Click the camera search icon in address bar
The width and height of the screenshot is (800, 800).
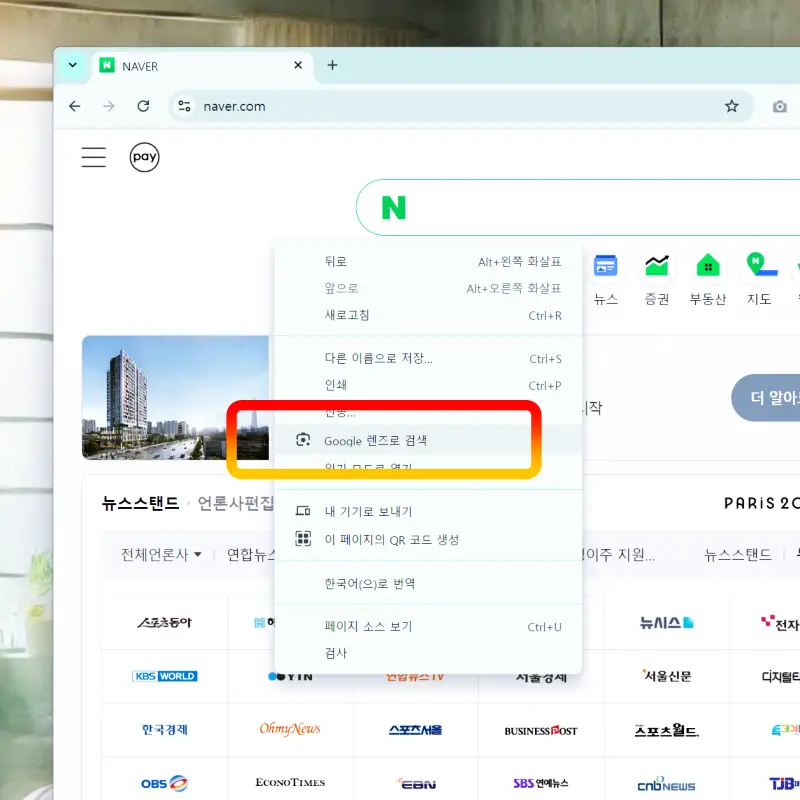[780, 105]
